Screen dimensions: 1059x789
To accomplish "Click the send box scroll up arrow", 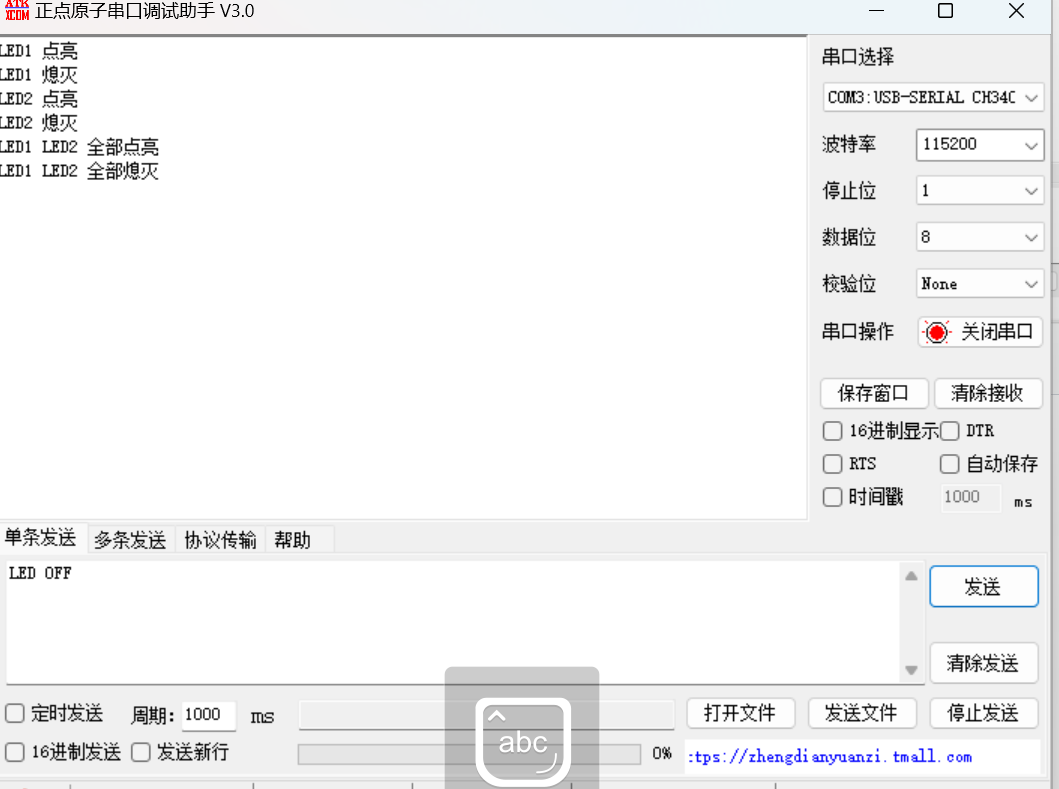I will tap(911, 576).
